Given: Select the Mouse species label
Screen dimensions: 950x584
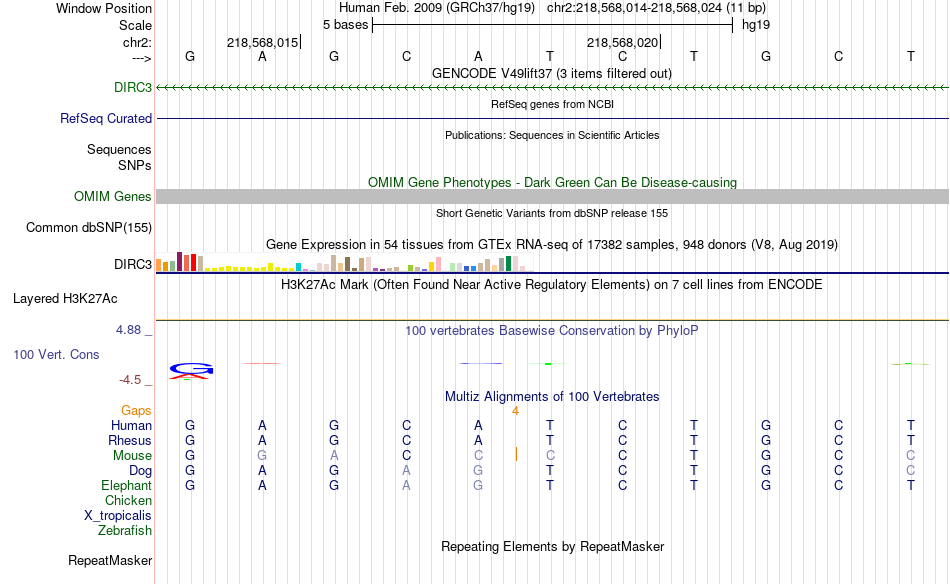Looking at the screenshot, I should point(132,456).
